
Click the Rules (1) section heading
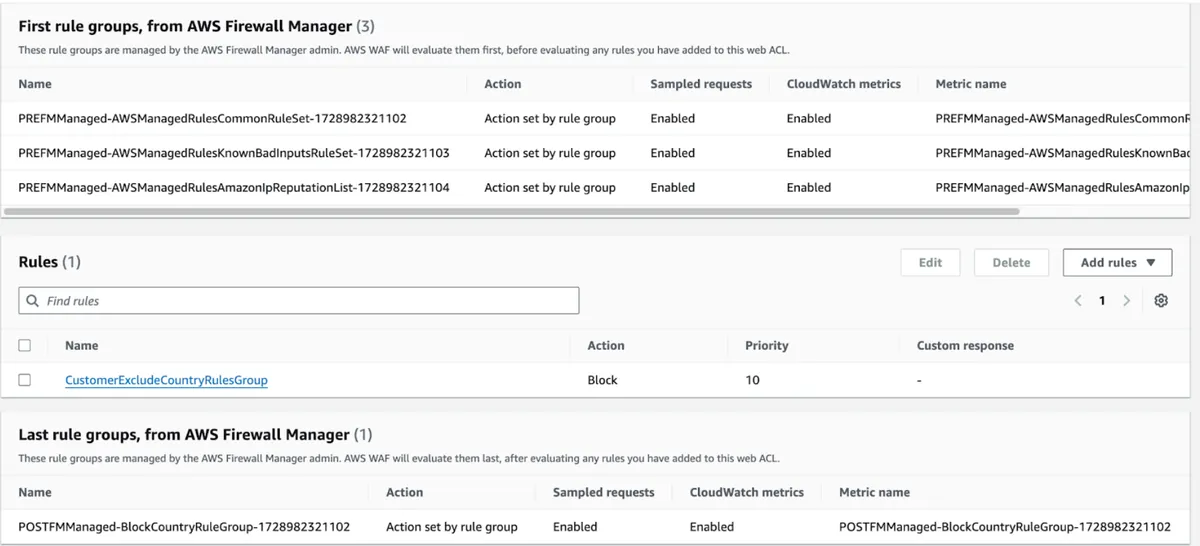click(x=50, y=262)
